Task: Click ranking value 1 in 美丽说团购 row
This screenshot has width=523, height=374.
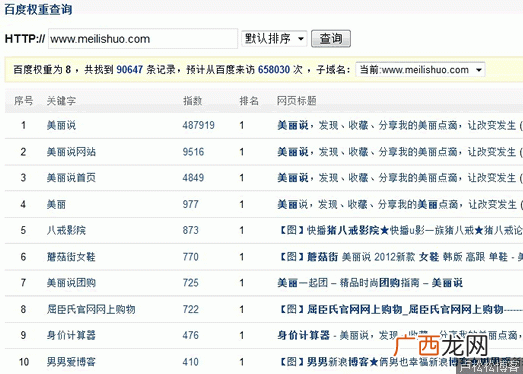Action: [x=242, y=283]
